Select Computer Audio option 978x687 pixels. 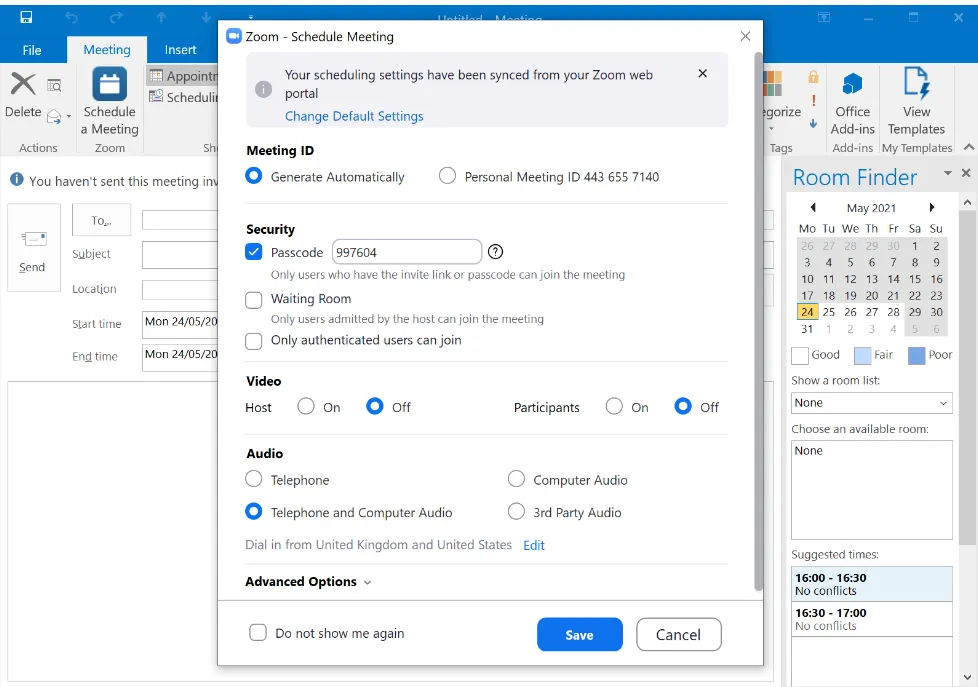point(516,479)
